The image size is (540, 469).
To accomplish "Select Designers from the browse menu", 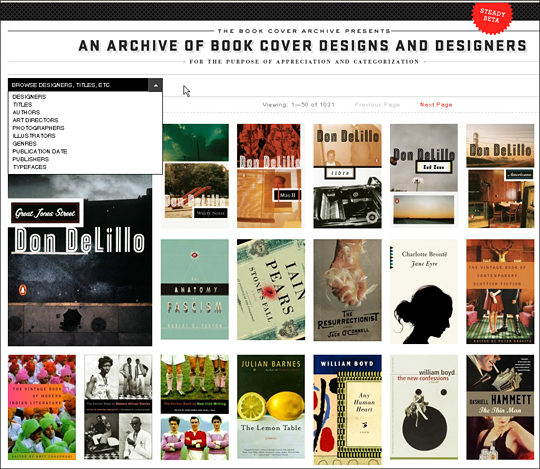I will pyautogui.click(x=29, y=97).
